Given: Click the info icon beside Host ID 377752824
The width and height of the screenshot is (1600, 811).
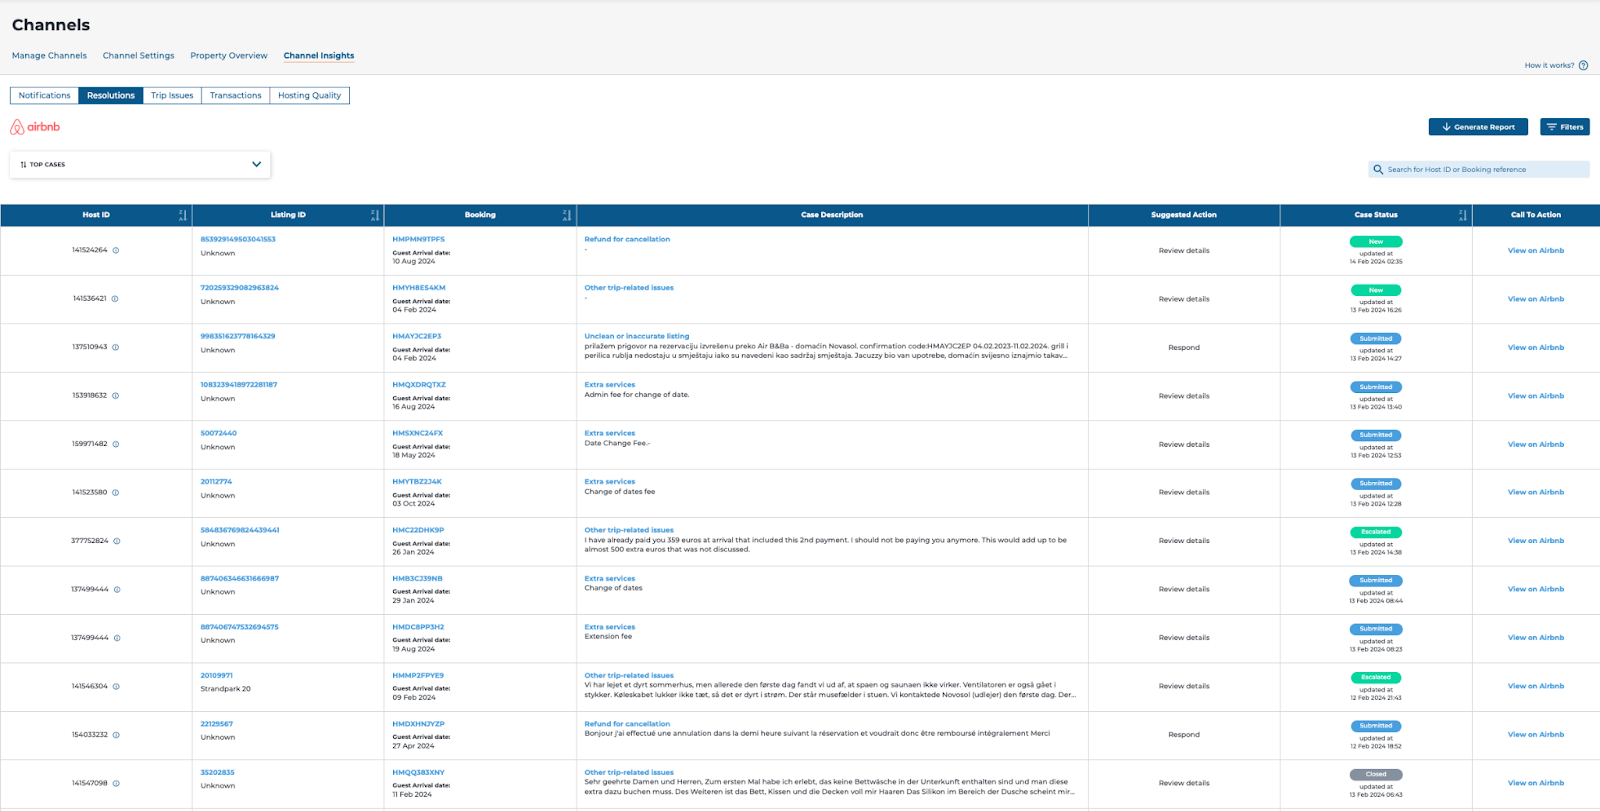Looking at the screenshot, I should (x=117, y=541).
